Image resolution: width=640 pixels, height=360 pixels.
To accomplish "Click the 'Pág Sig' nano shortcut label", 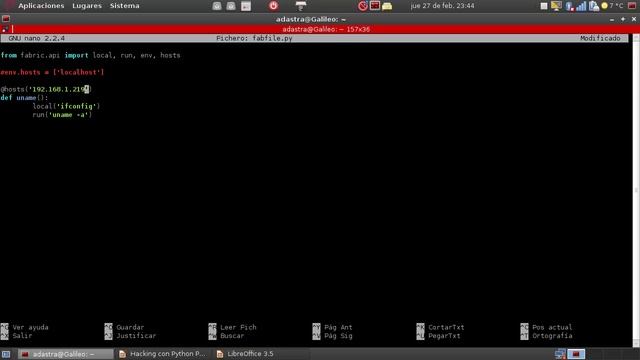I will point(338,336).
